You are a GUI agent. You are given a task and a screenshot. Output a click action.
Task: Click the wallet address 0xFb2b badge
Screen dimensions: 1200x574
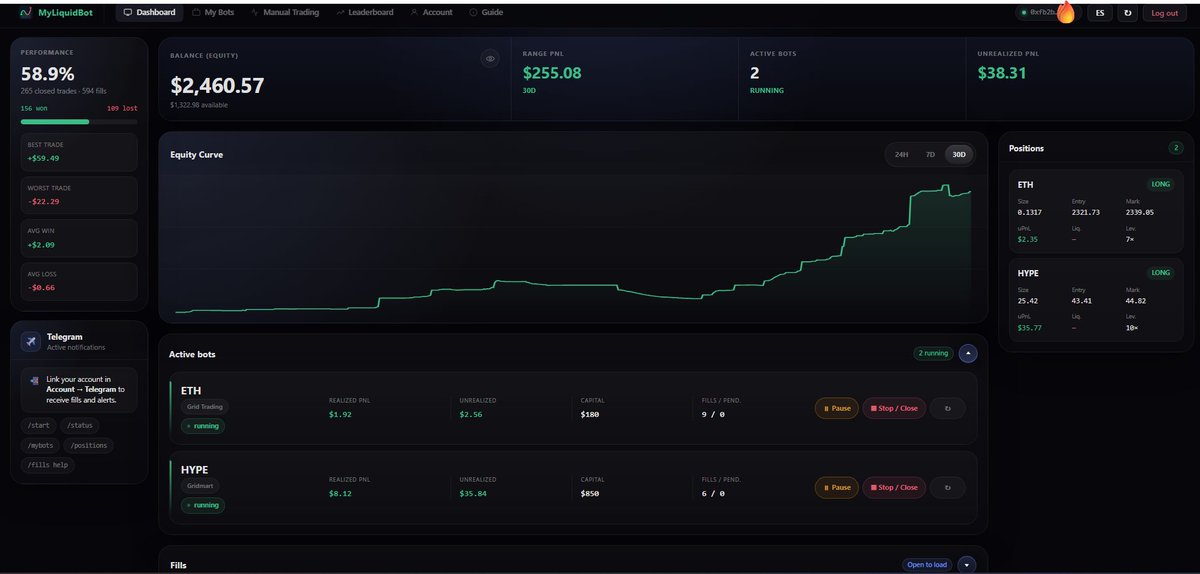coord(1046,13)
